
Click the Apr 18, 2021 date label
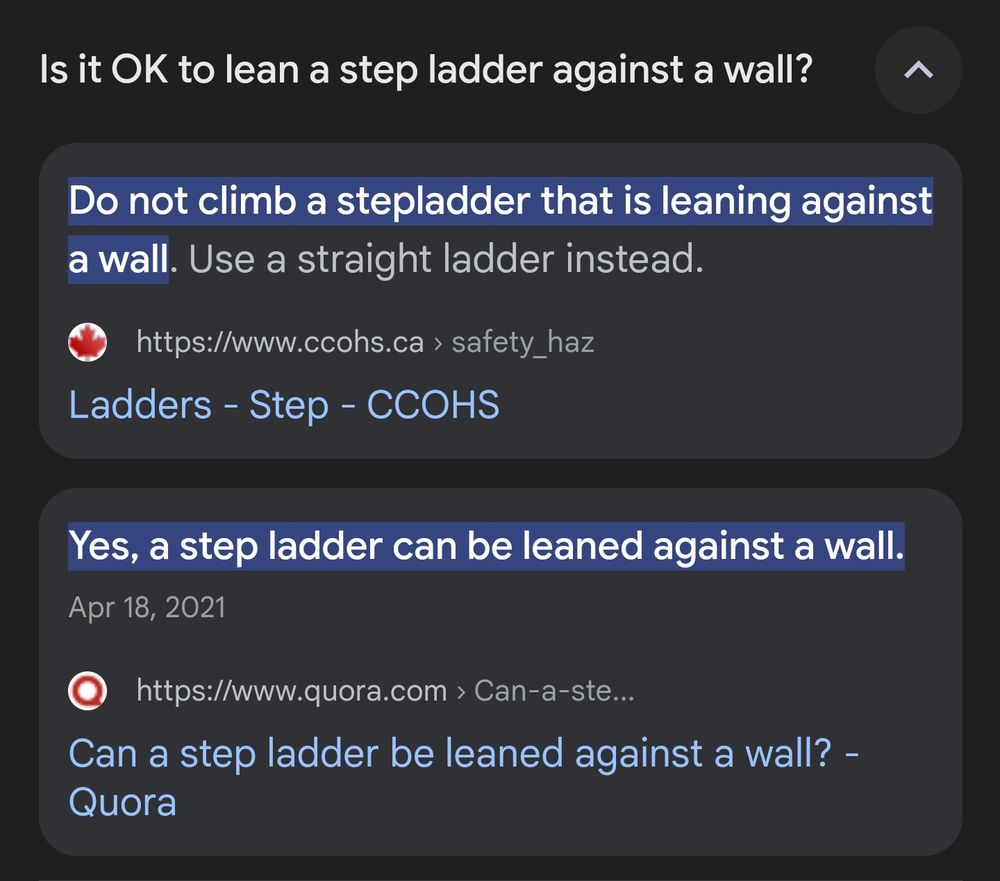pos(147,606)
